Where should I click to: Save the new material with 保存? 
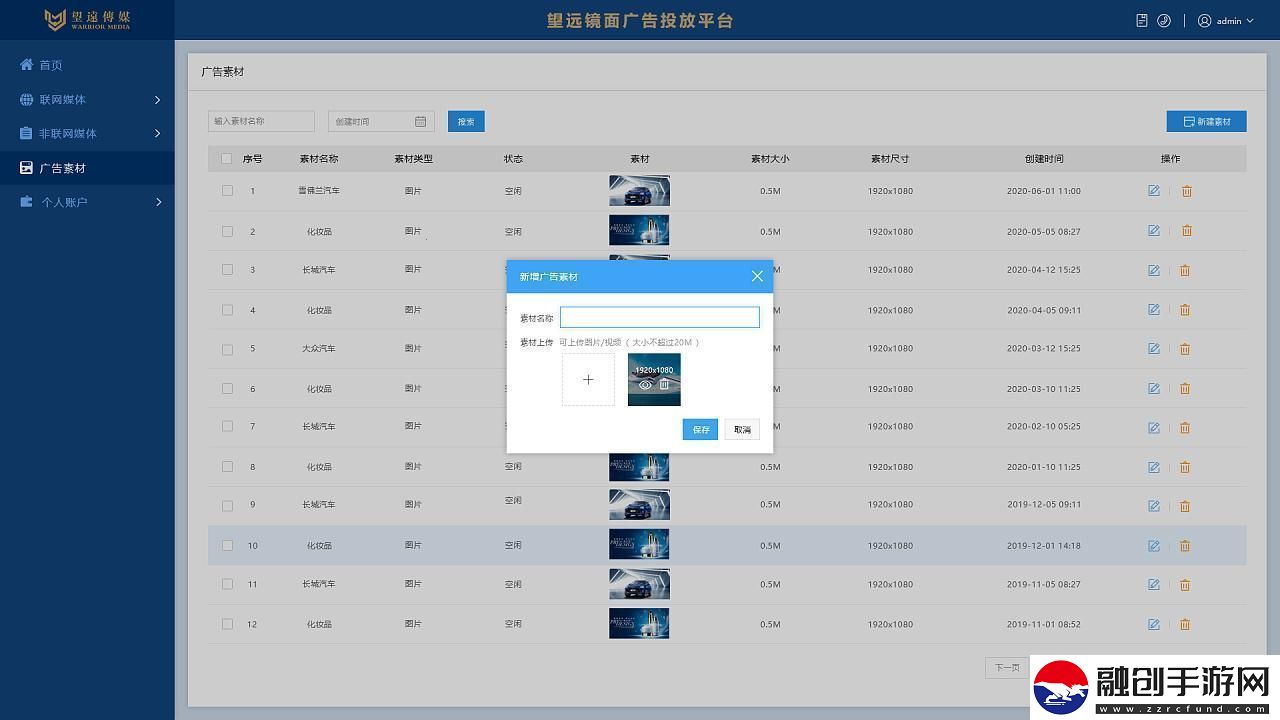(700, 429)
